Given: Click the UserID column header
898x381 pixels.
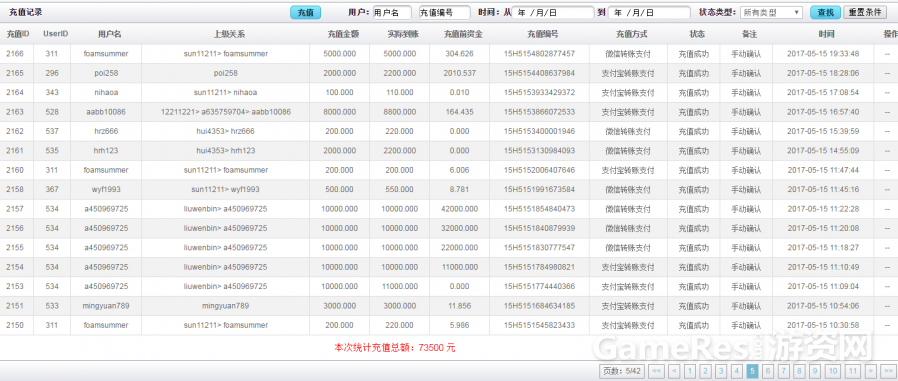Looking at the screenshot, I should (56, 34).
